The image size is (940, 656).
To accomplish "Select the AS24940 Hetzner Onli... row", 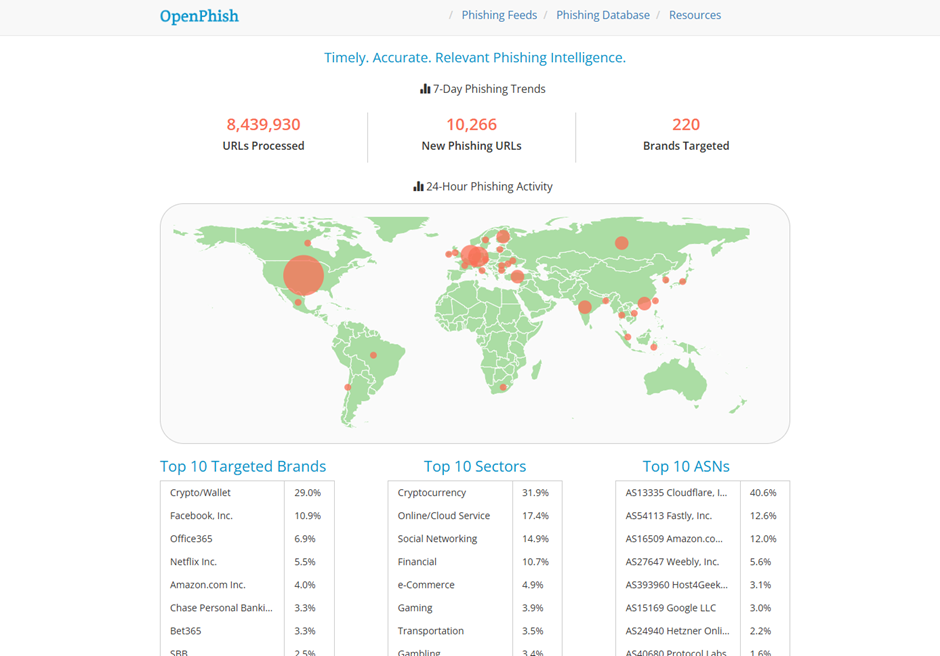I will click(703, 631).
